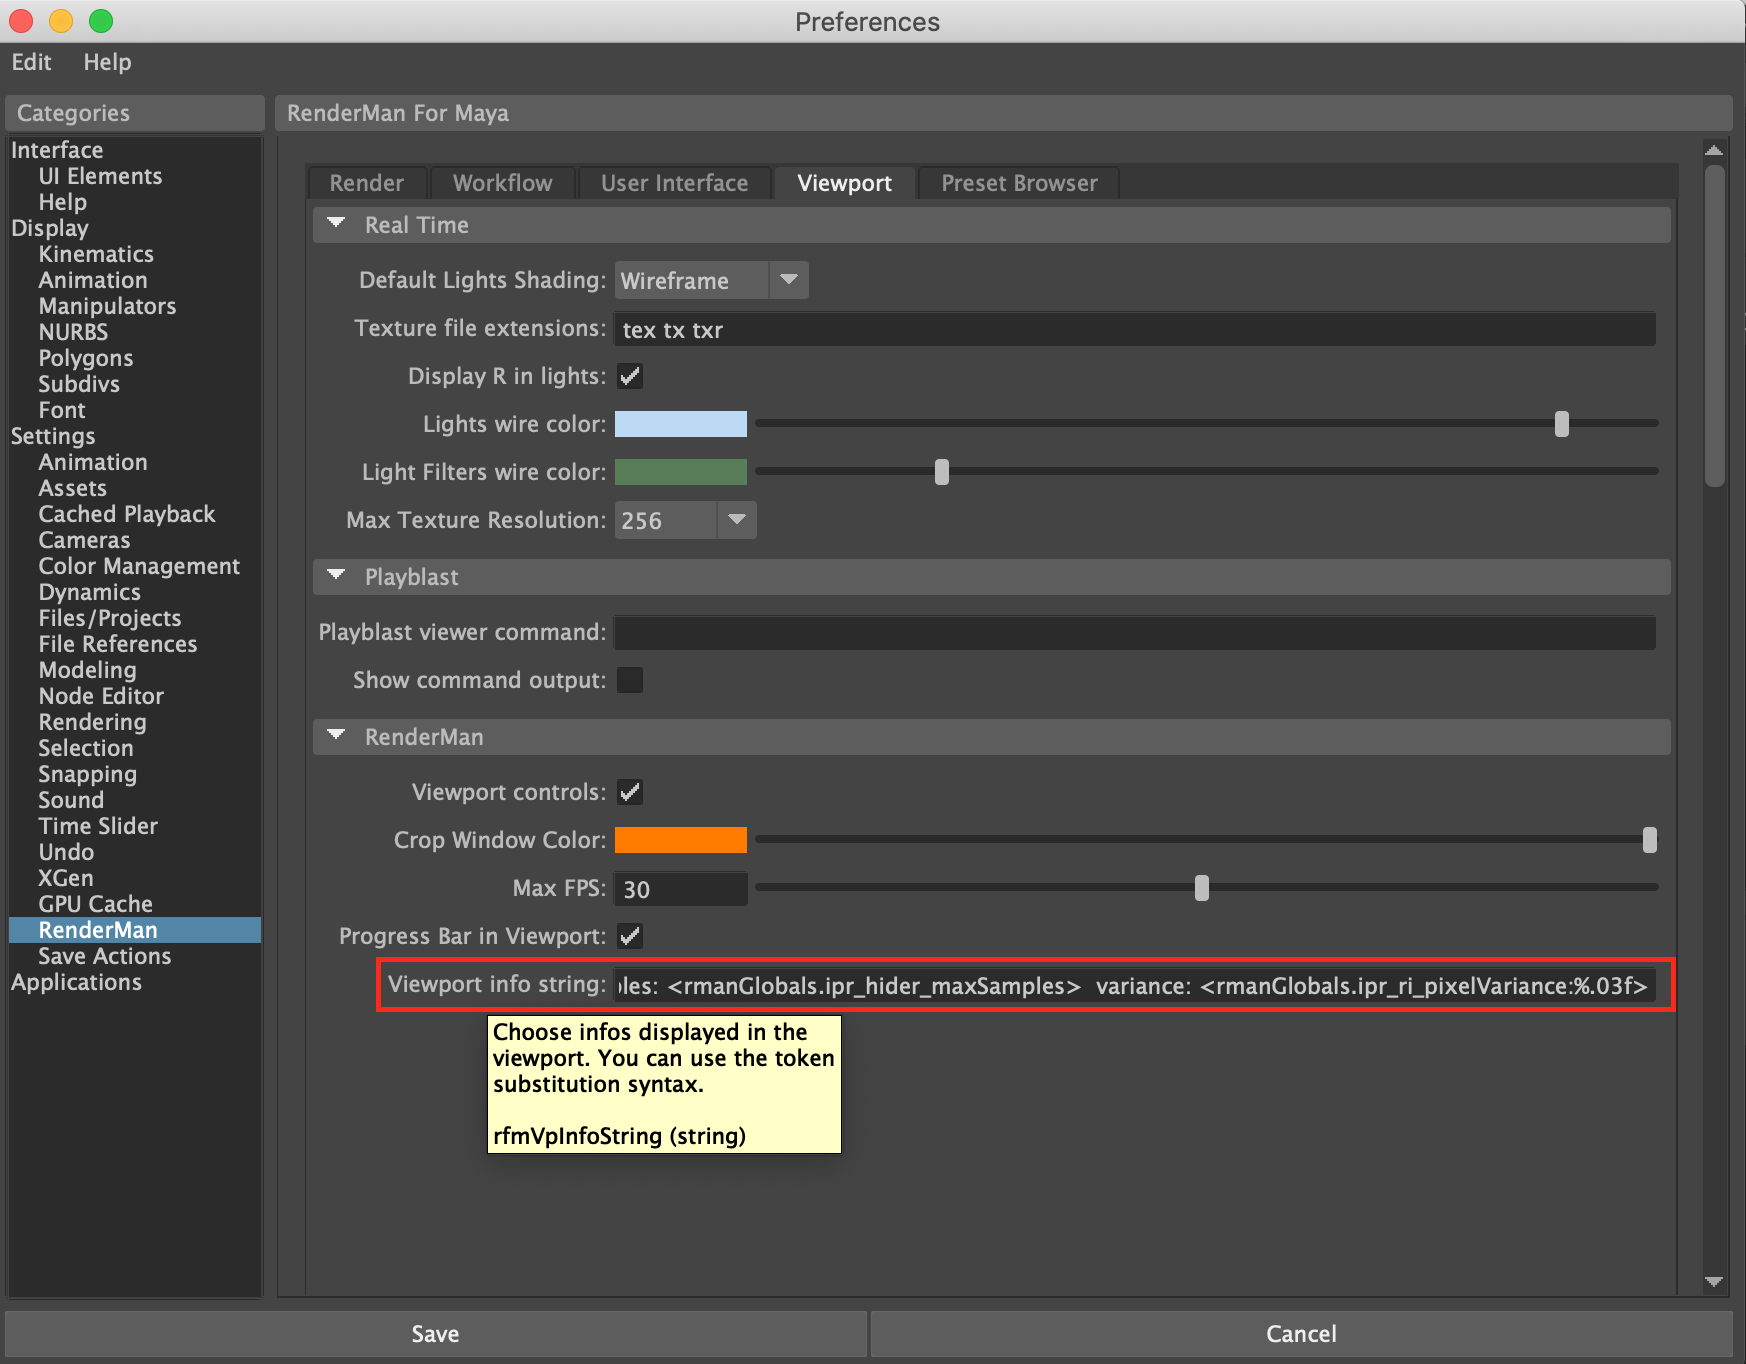Select Rendering category

93,722
